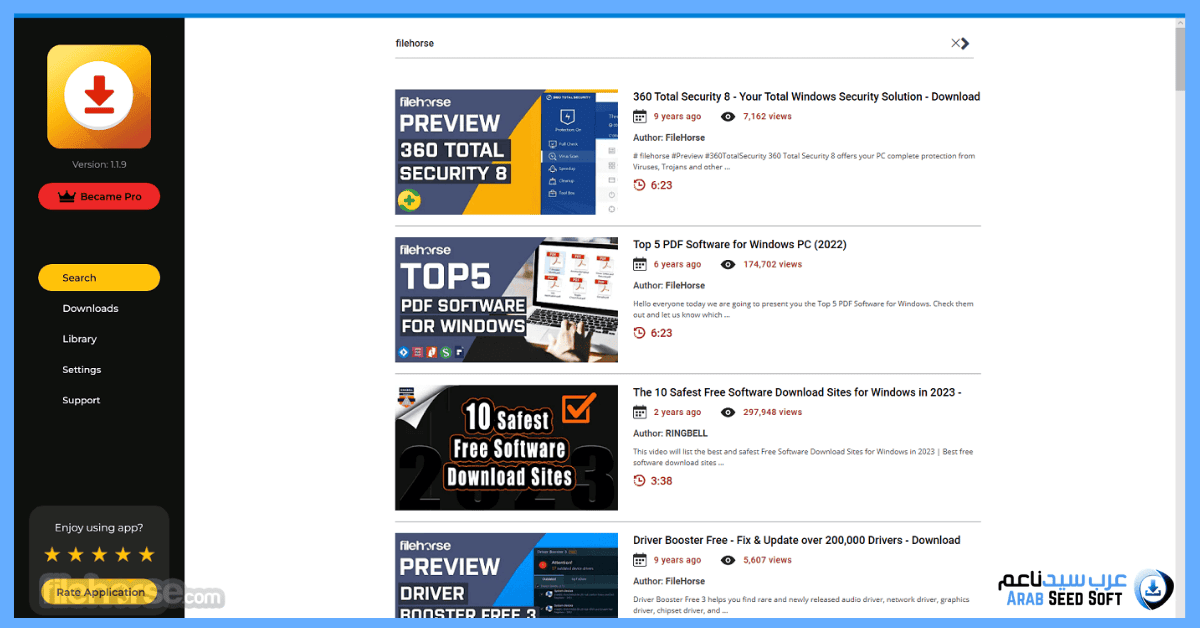Click the 360 Total Security description text
Screen dimensions: 1200x628
804,161
